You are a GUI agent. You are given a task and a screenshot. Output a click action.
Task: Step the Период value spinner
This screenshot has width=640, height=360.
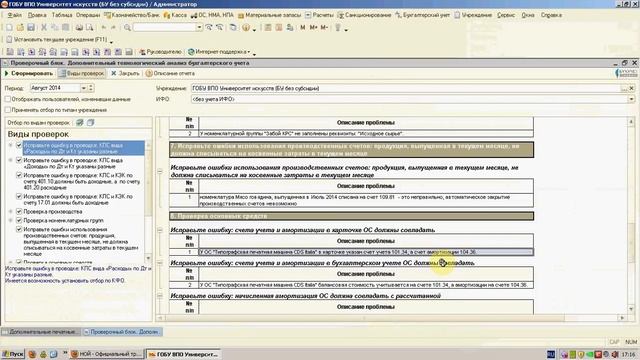[x=91, y=88]
